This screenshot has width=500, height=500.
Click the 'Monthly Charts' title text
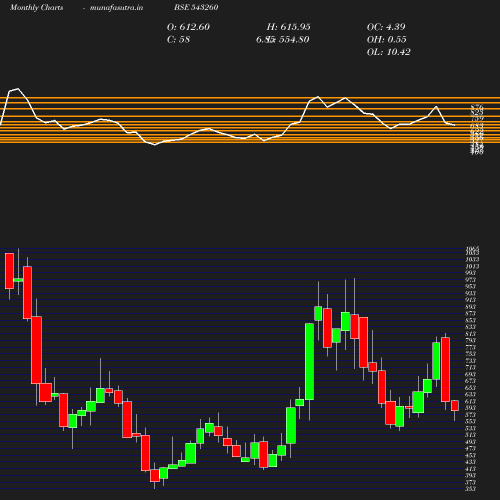tap(37, 7)
